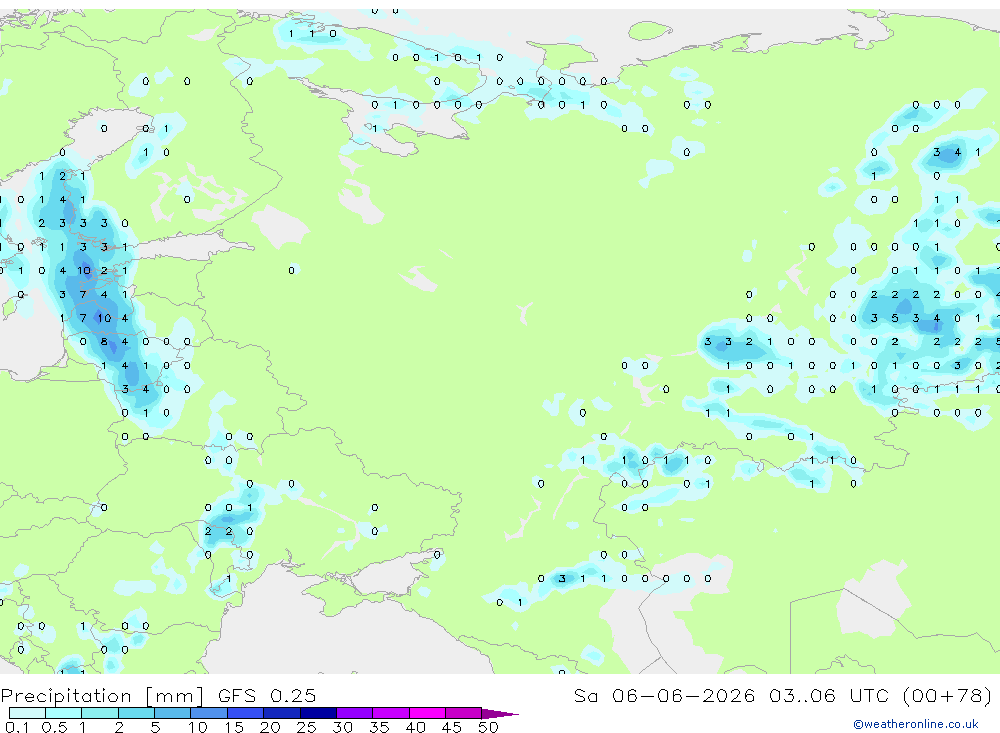Click the 'Precipitation [mm]' title text

coord(102,696)
